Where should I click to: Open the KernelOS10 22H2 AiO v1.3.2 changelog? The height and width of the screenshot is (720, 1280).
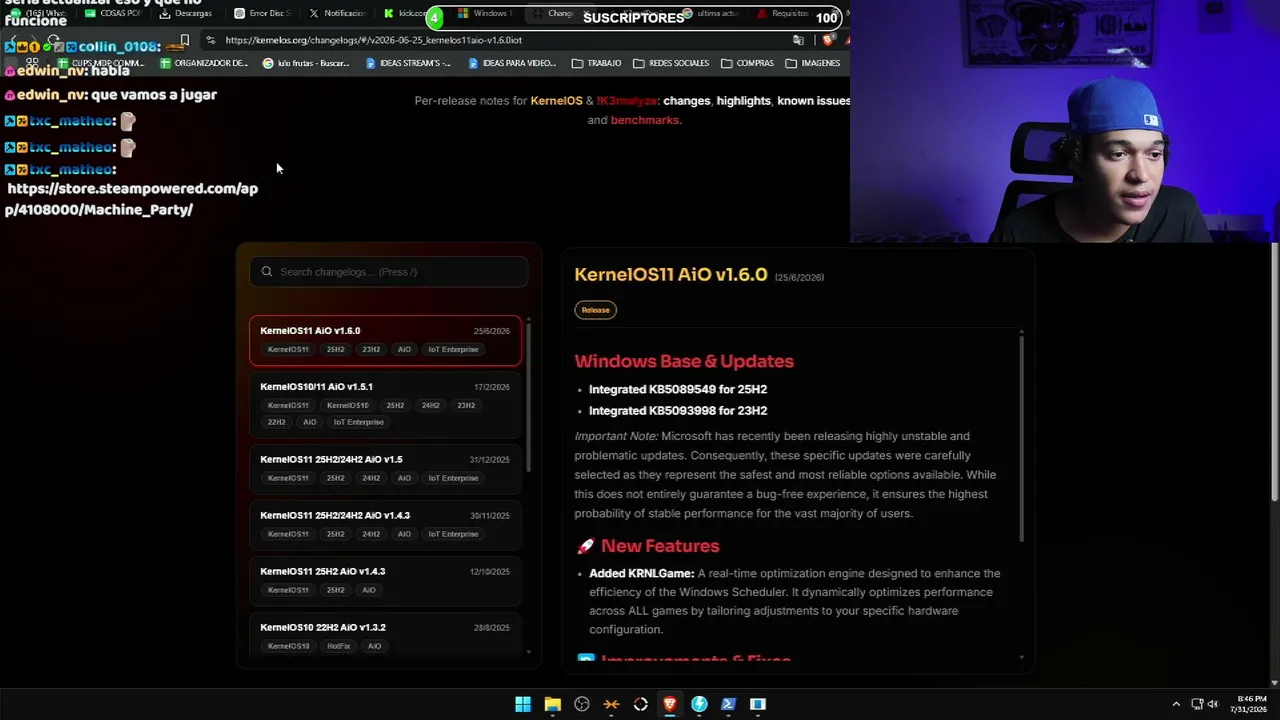coord(385,635)
